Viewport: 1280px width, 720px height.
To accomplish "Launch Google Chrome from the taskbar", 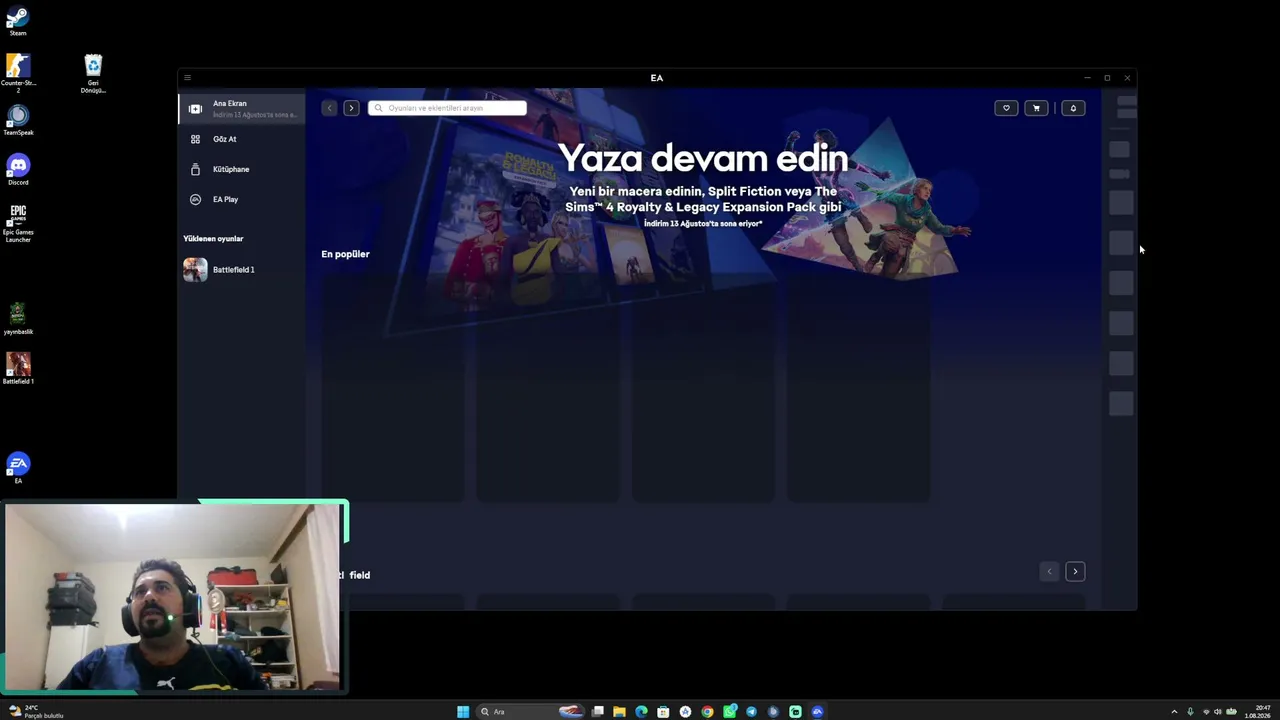I will pos(707,712).
